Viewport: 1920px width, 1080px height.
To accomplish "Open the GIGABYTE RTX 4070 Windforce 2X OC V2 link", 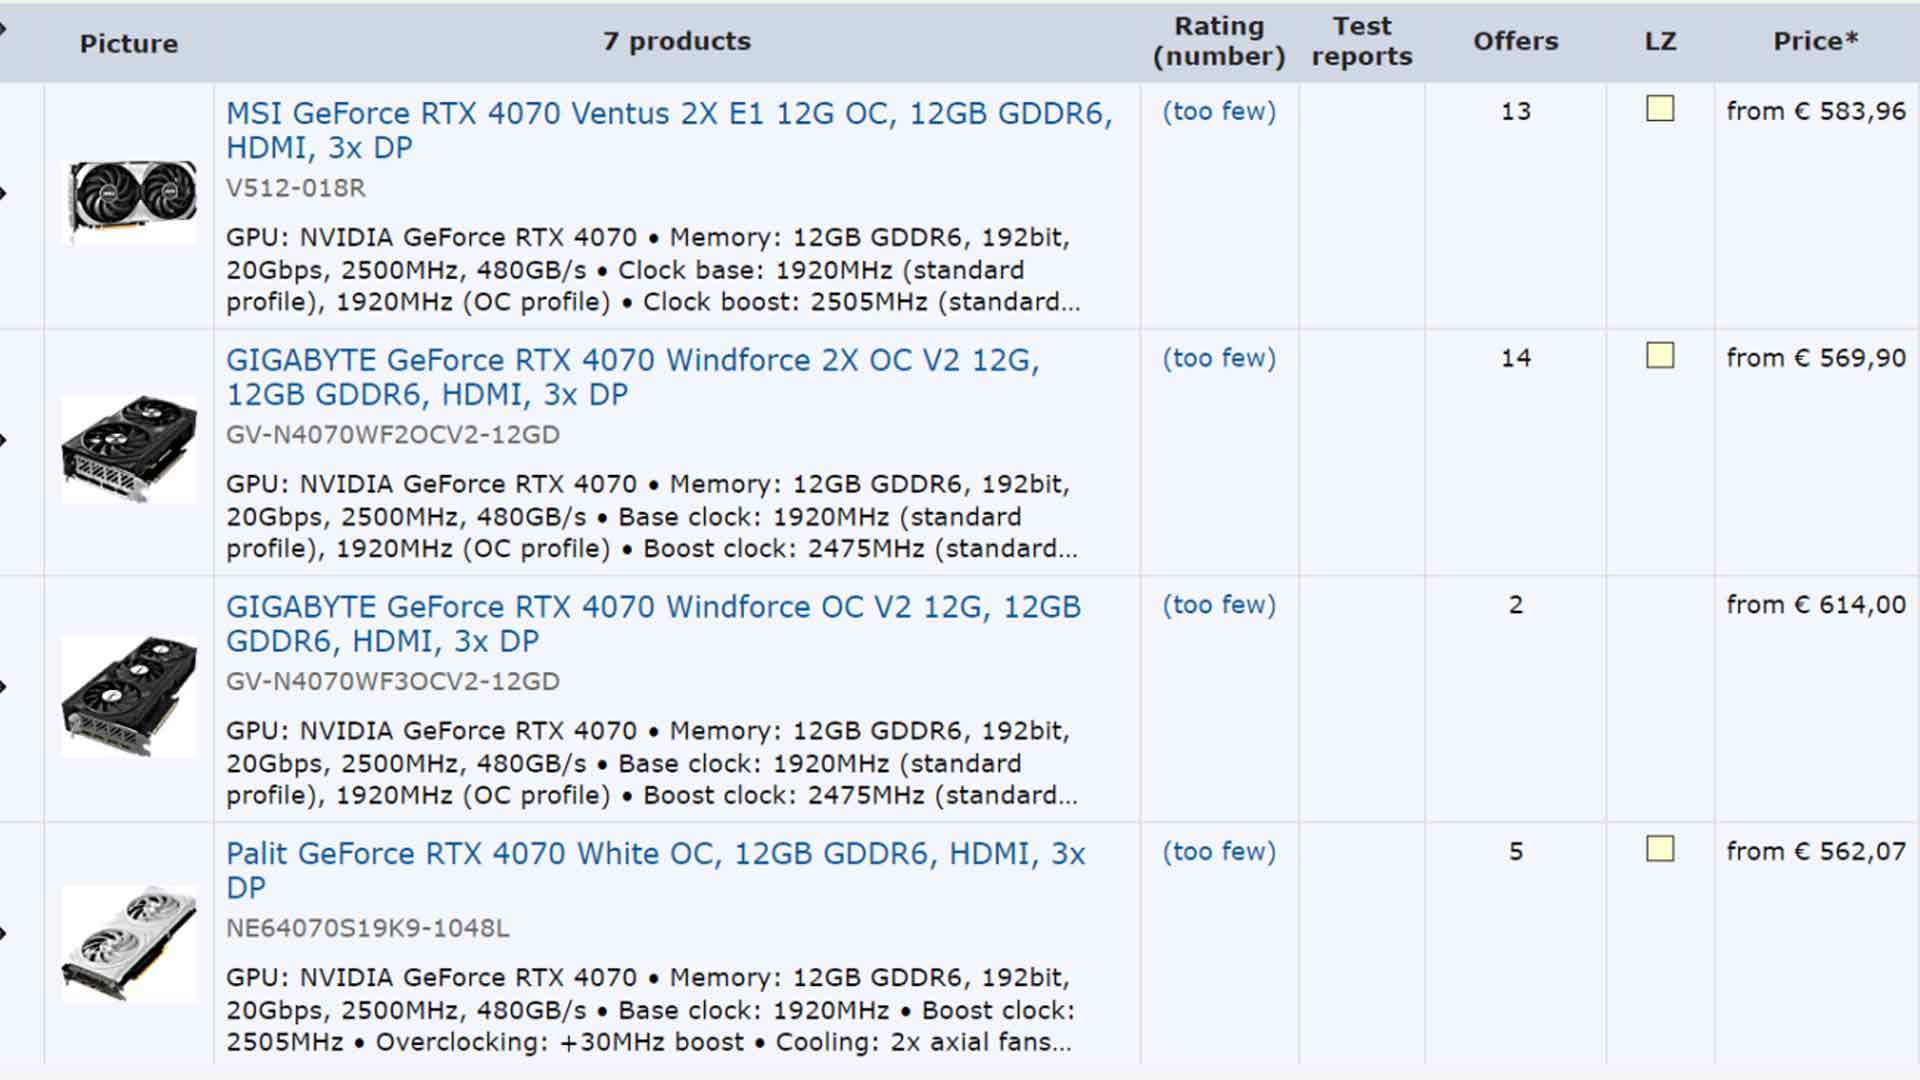I will pos(633,377).
